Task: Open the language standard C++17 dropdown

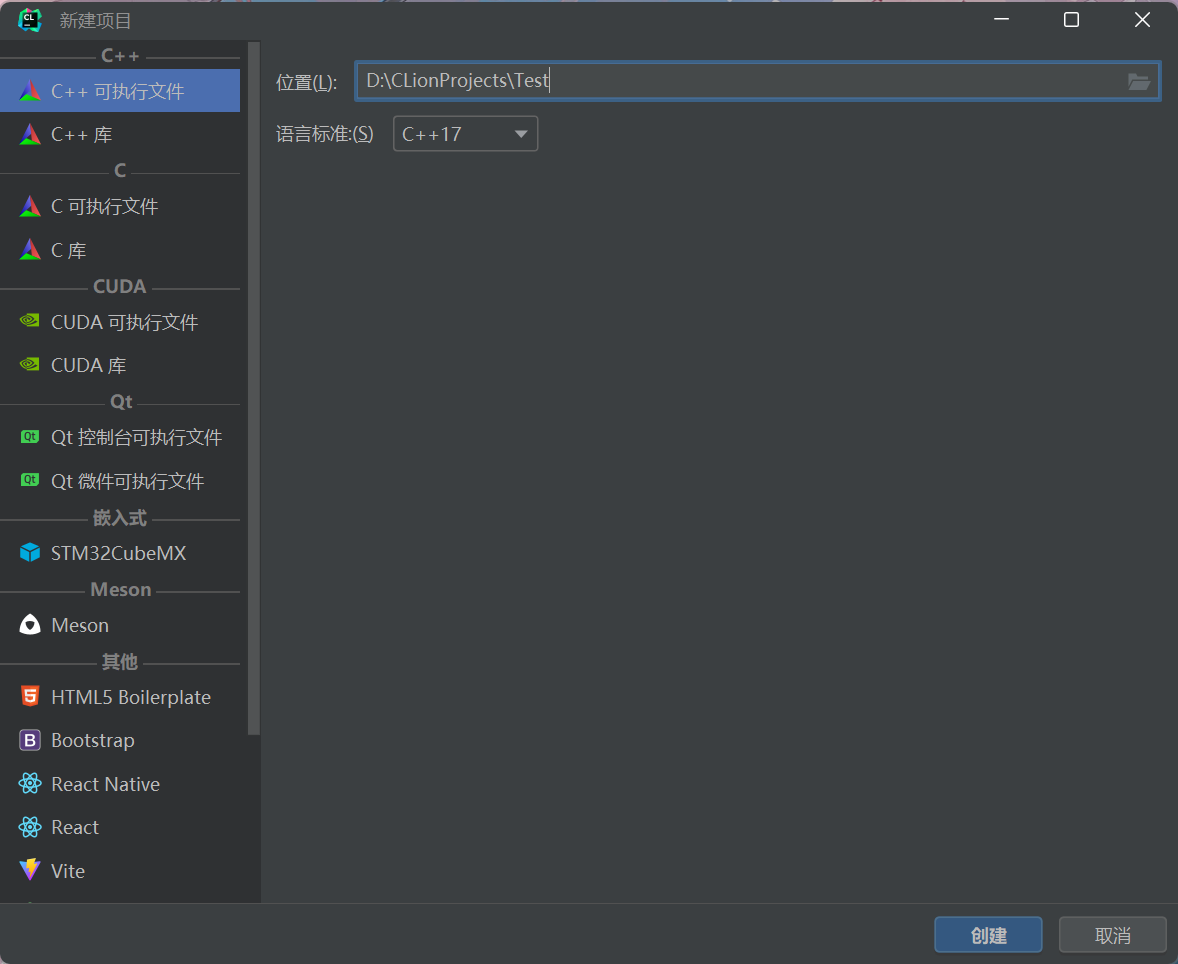Action: (x=465, y=134)
